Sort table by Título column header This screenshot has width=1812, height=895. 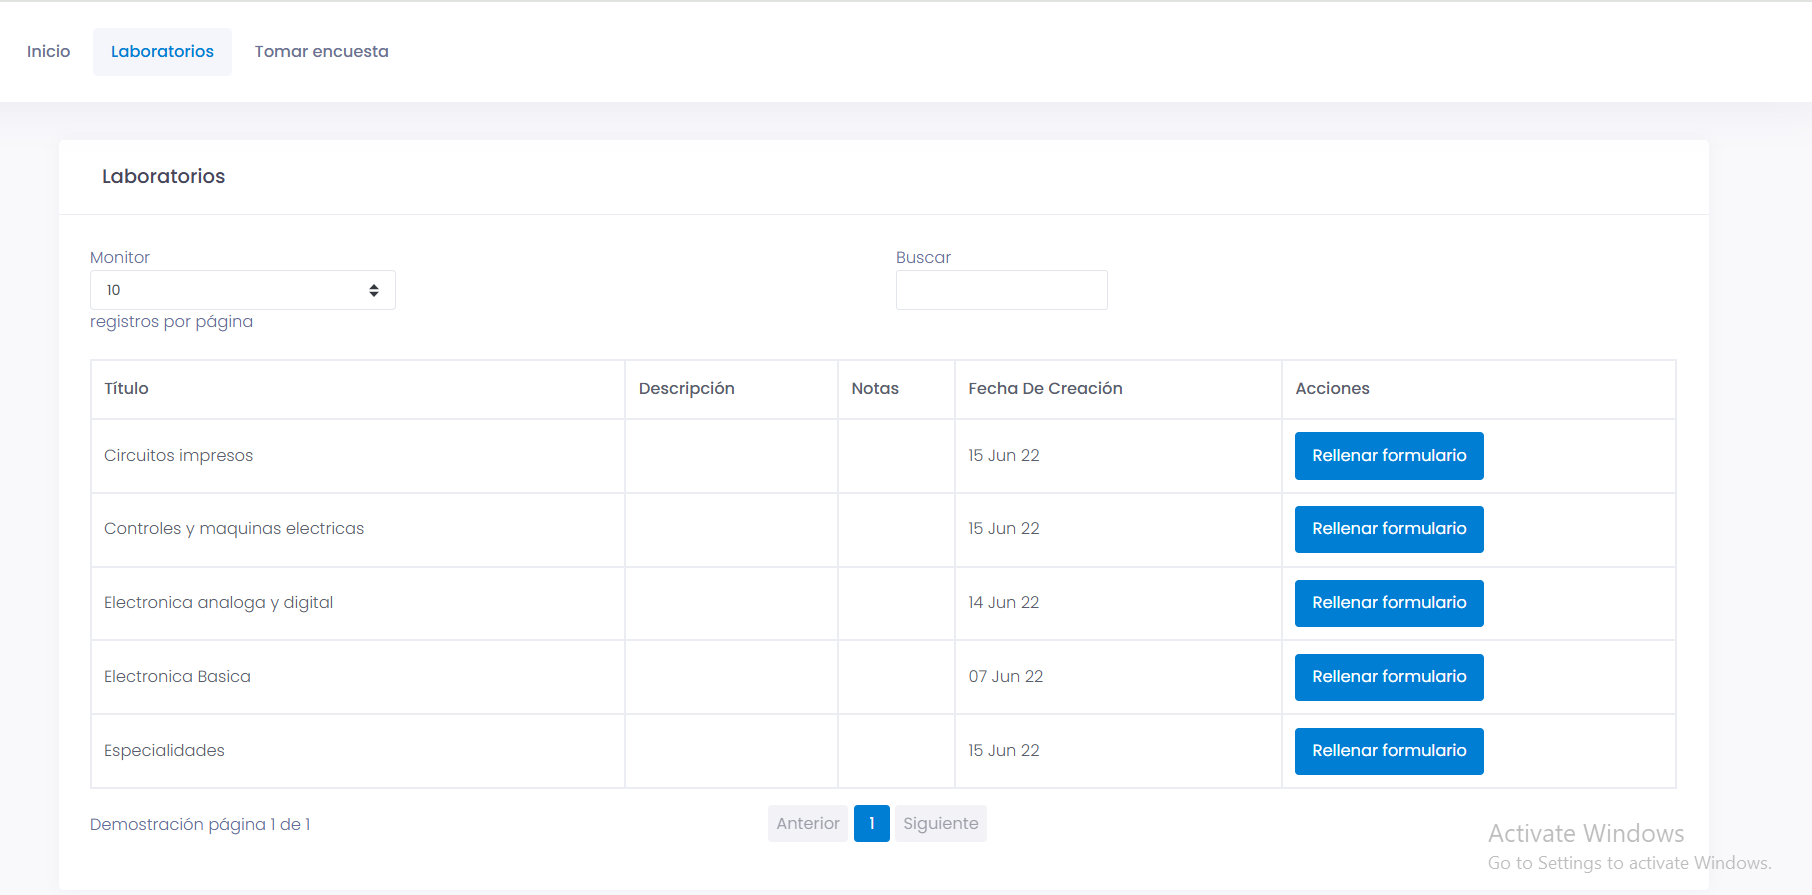coord(126,389)
